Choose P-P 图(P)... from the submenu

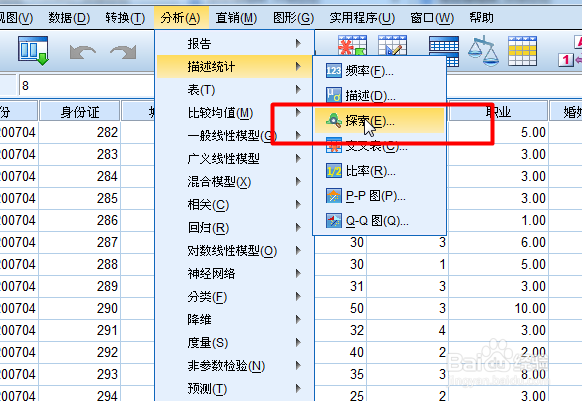[x=379, y=196]
